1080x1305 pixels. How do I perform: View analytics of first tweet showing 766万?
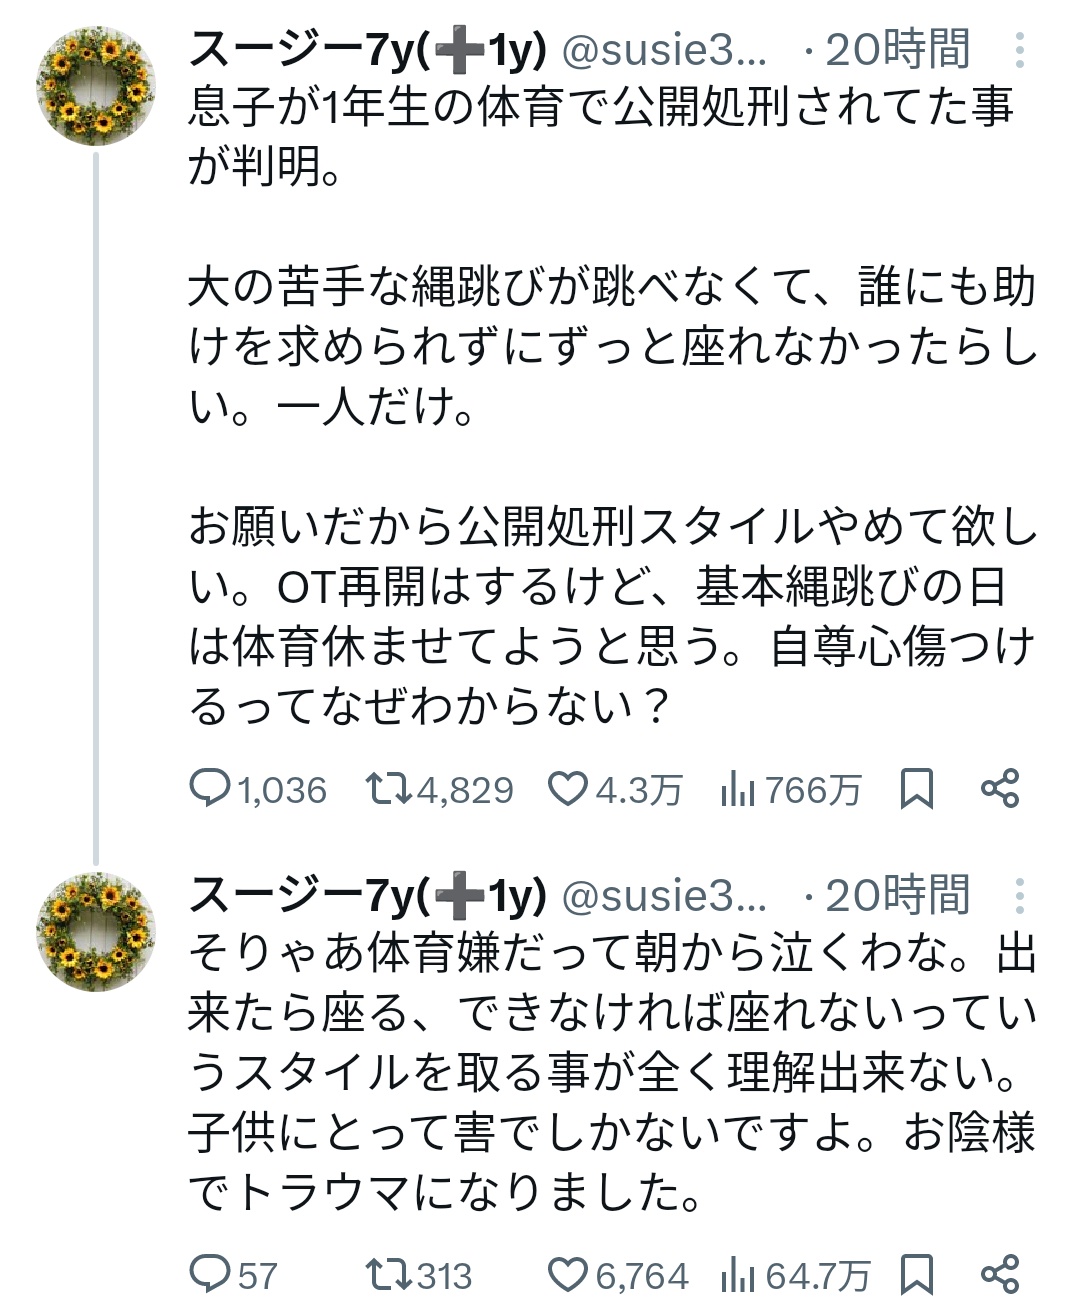(x=790, y=790)
